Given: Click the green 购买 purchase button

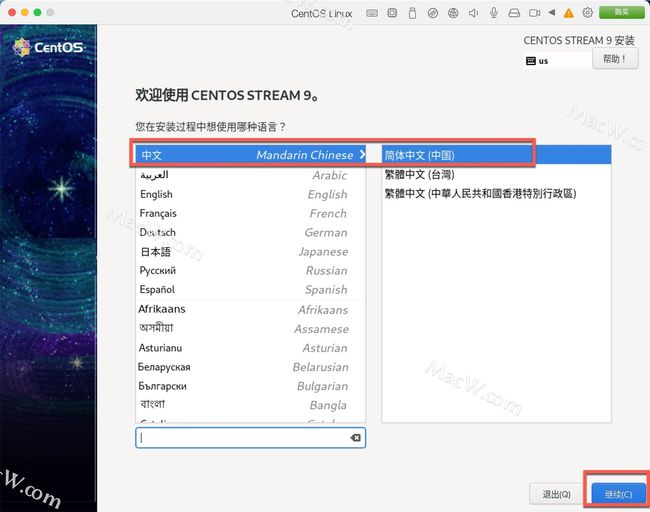Looking at the screenshot, I should click(x=621, y=12).
